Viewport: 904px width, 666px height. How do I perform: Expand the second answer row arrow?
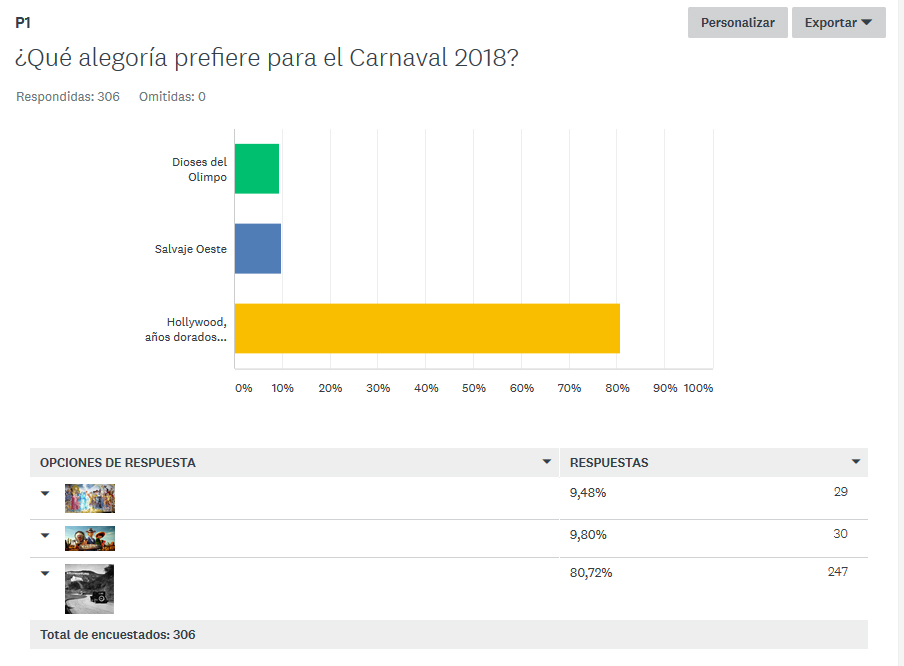(x=45, y=535)
